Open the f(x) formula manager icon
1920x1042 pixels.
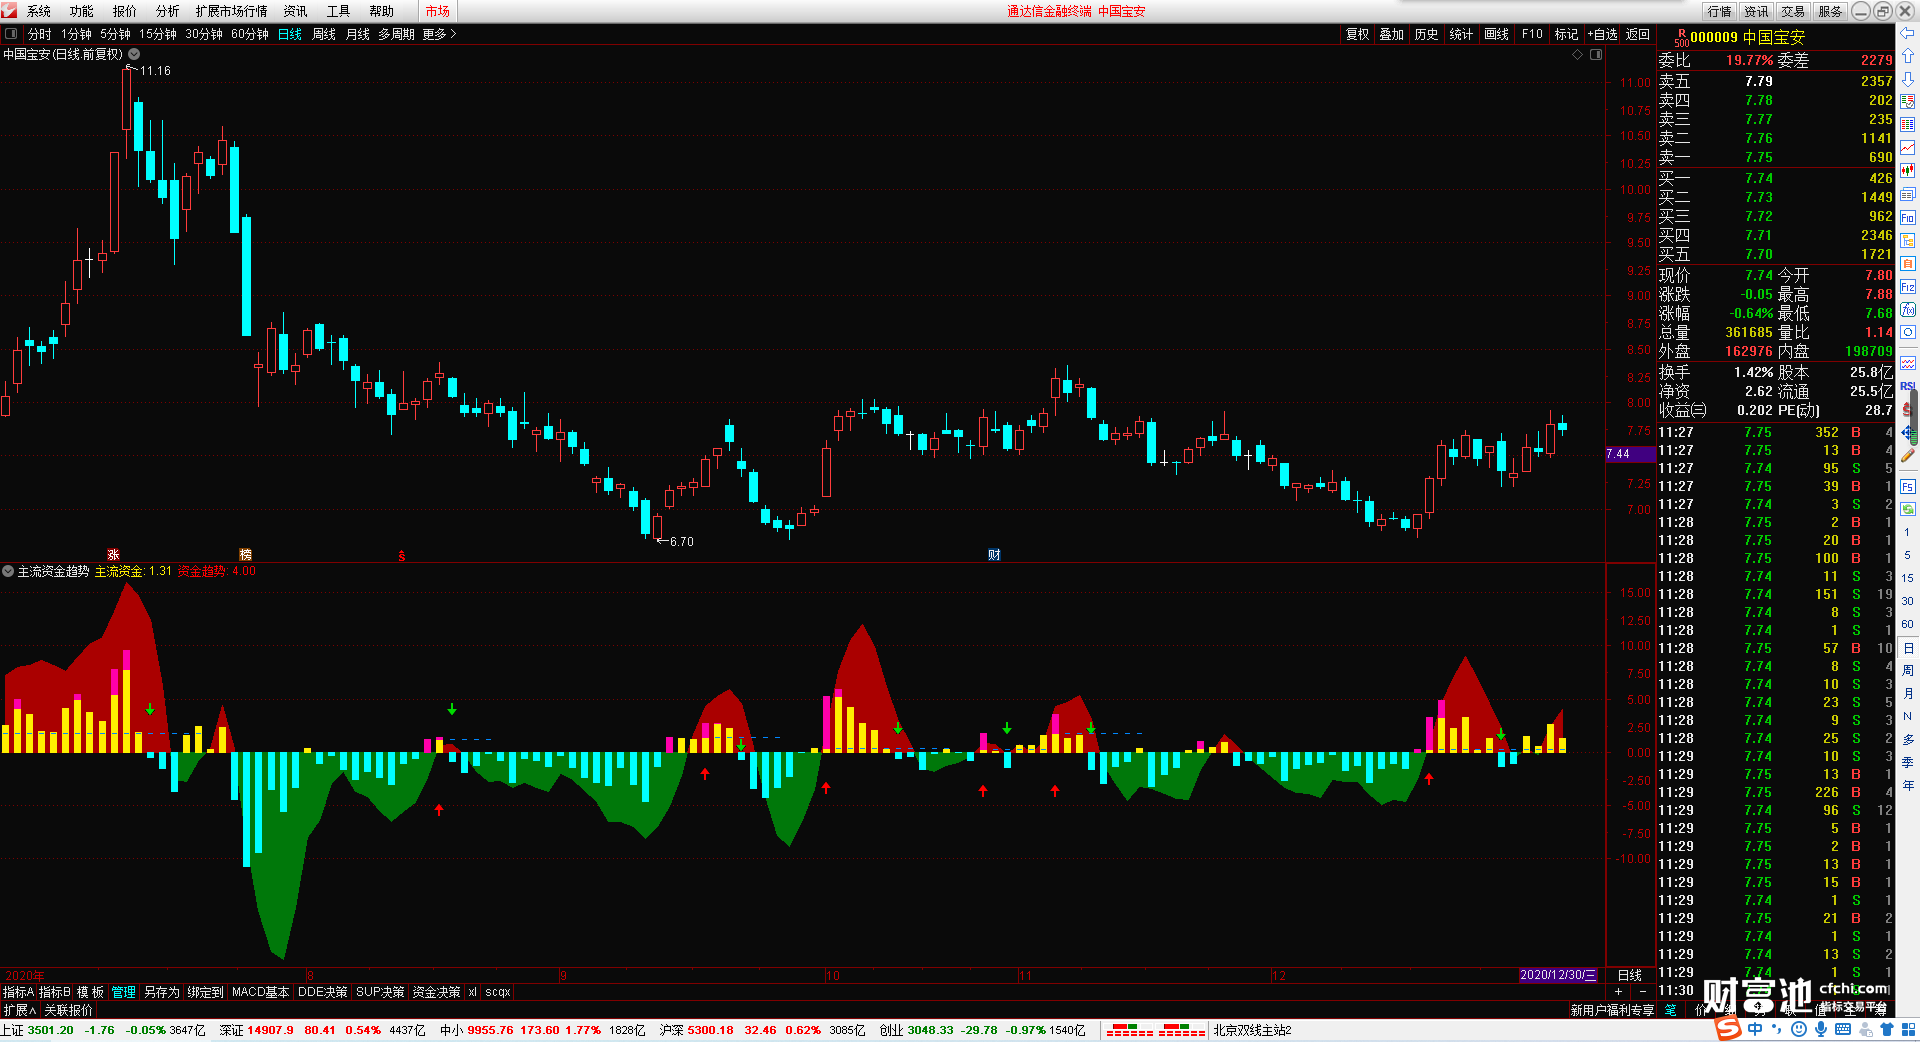pos(1908,309)
